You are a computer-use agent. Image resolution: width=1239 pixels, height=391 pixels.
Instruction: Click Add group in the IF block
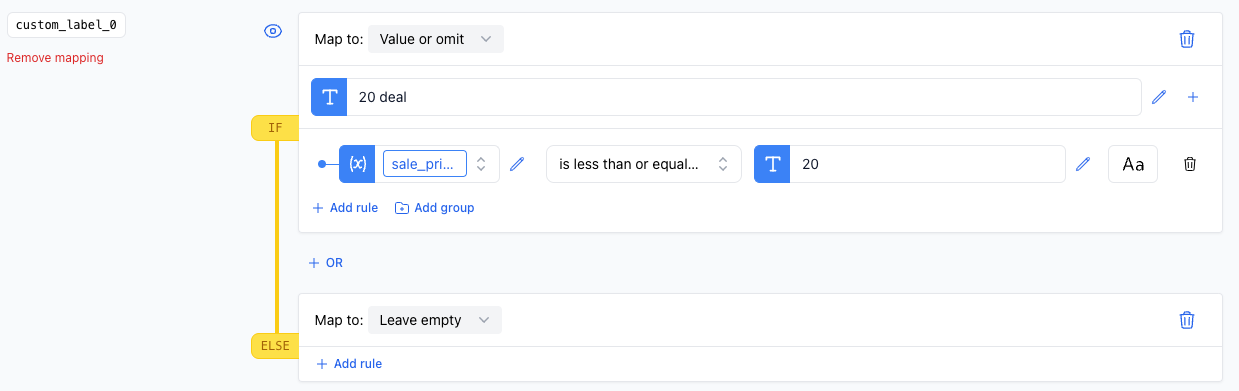click(x=434, y=208)
